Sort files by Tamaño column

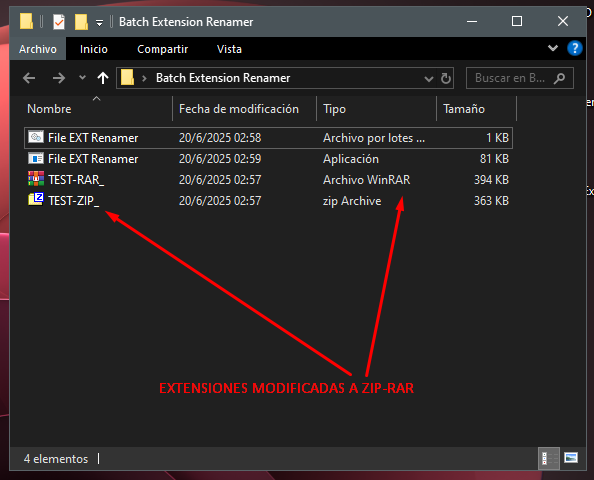[x=464, y=109]
